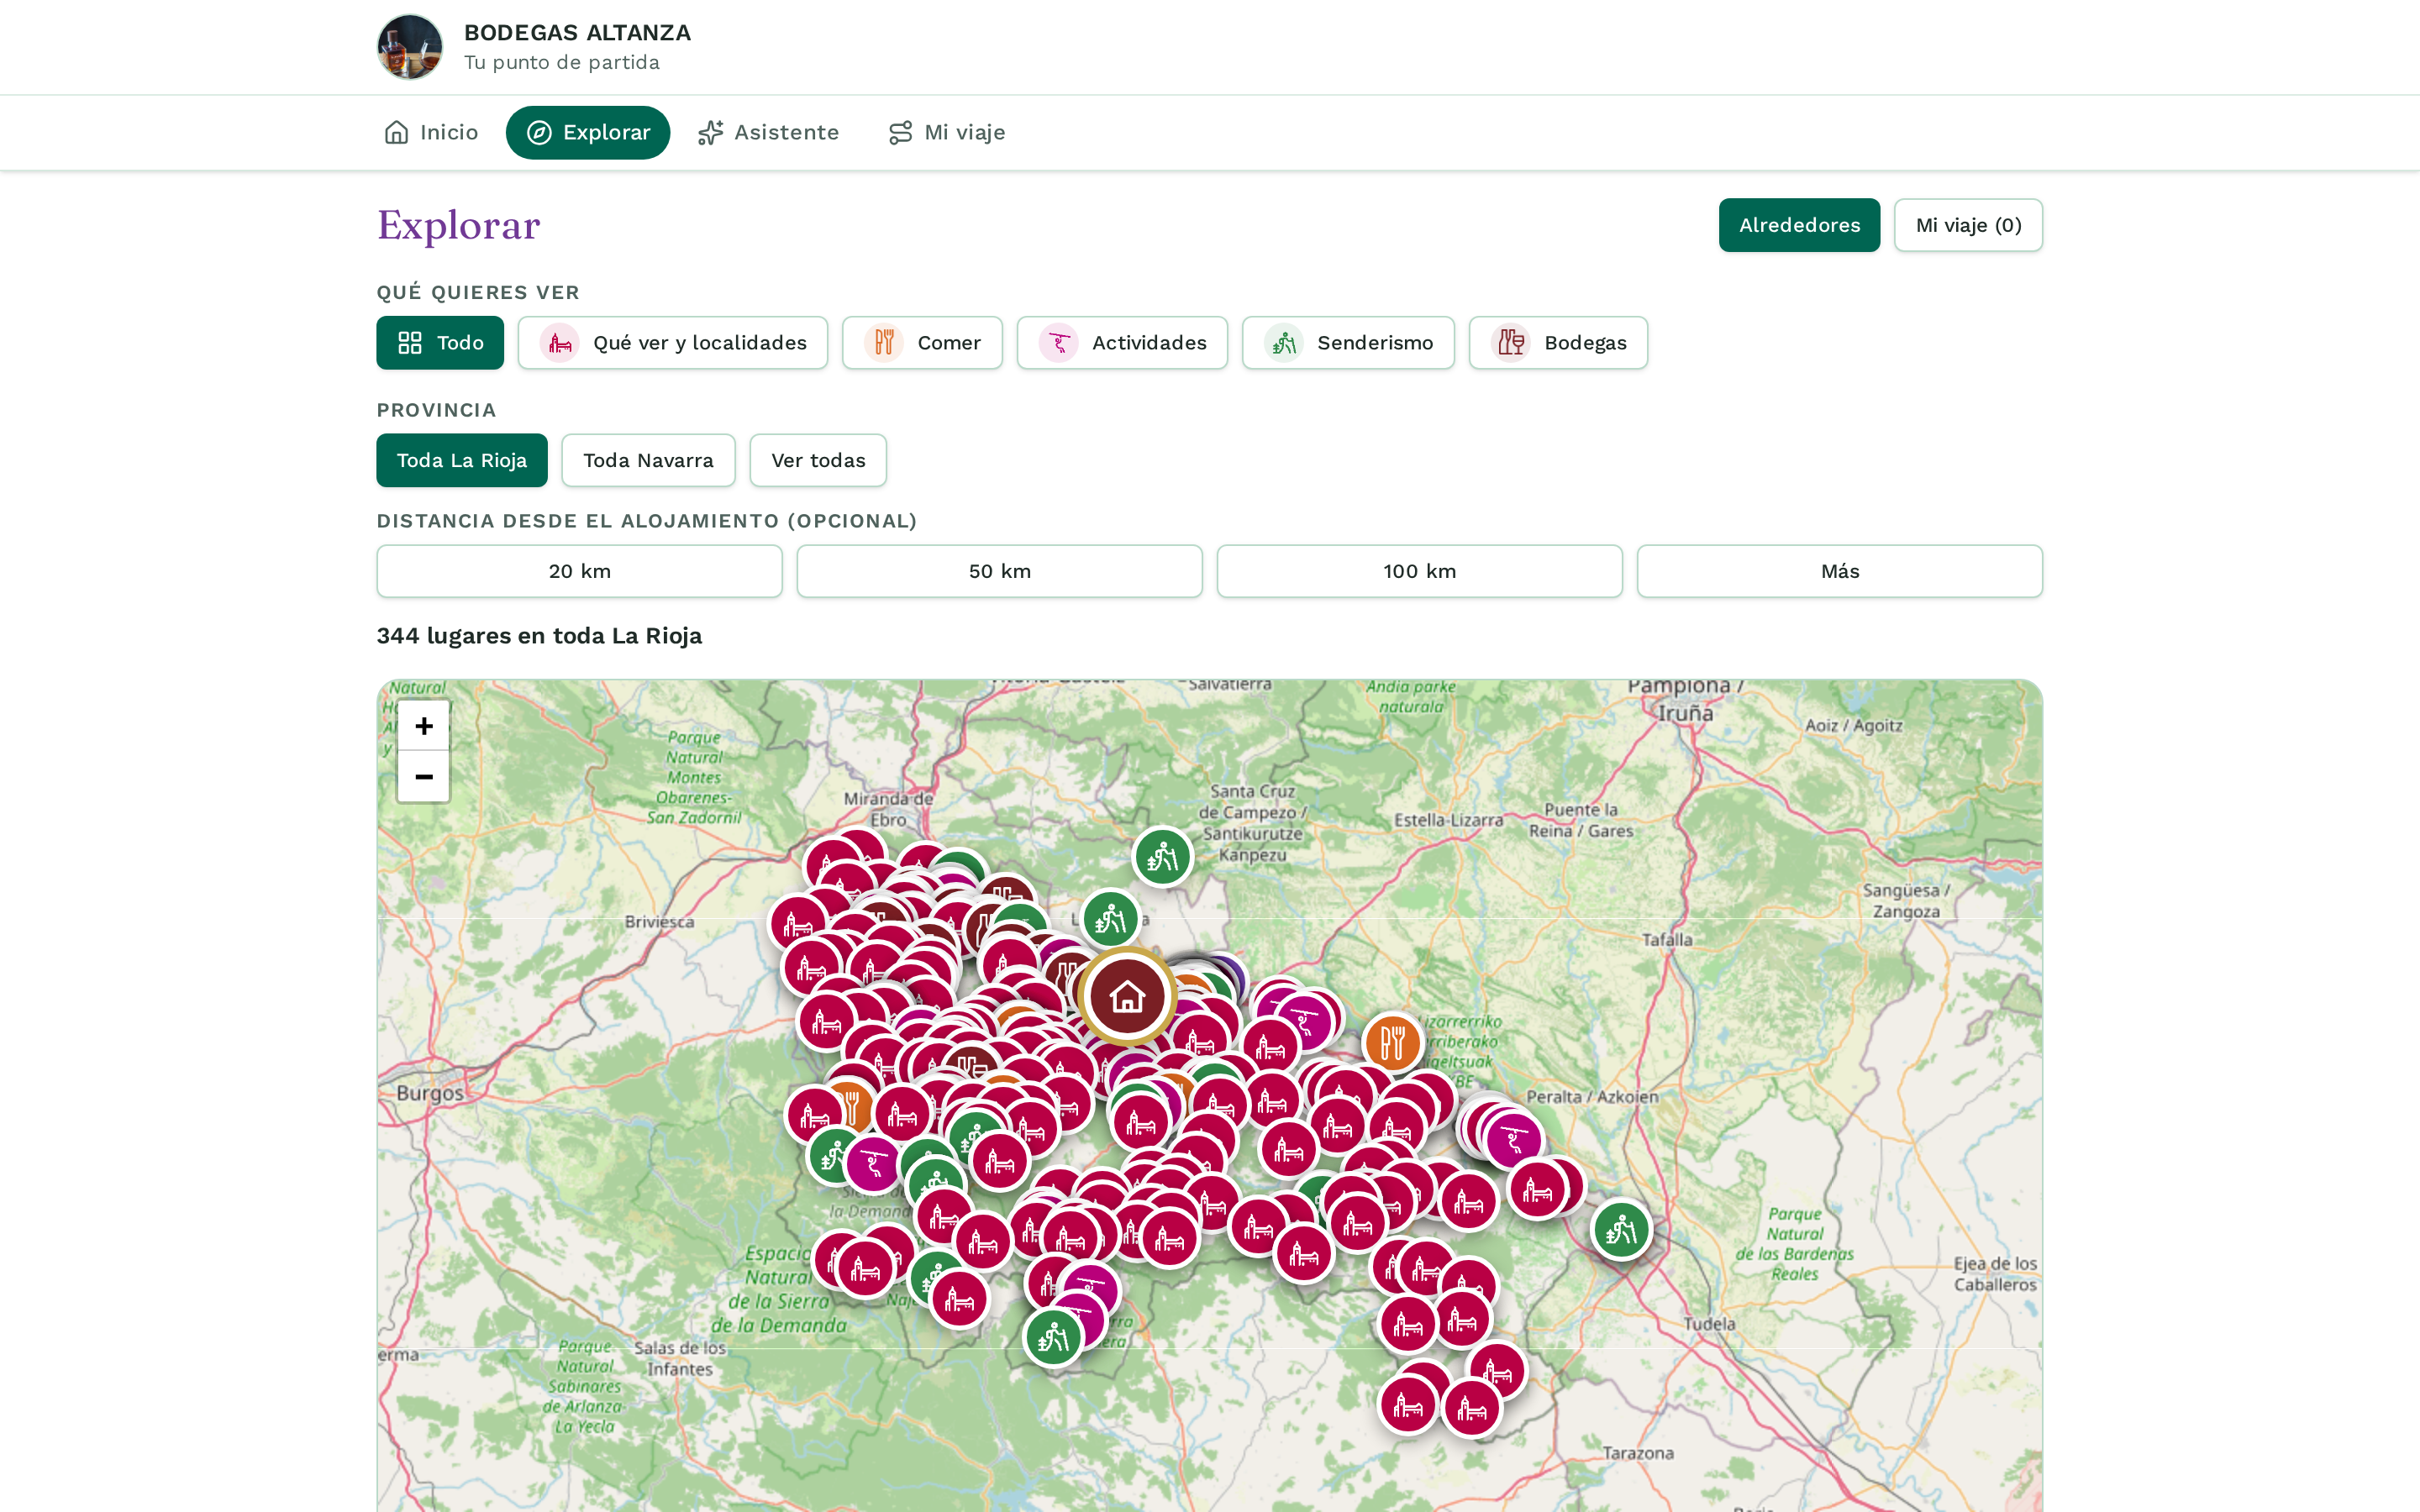This screenshot has height=1512, width=2420.
Task: Click the hiking marker just north of home marker
Action: 1111,919
